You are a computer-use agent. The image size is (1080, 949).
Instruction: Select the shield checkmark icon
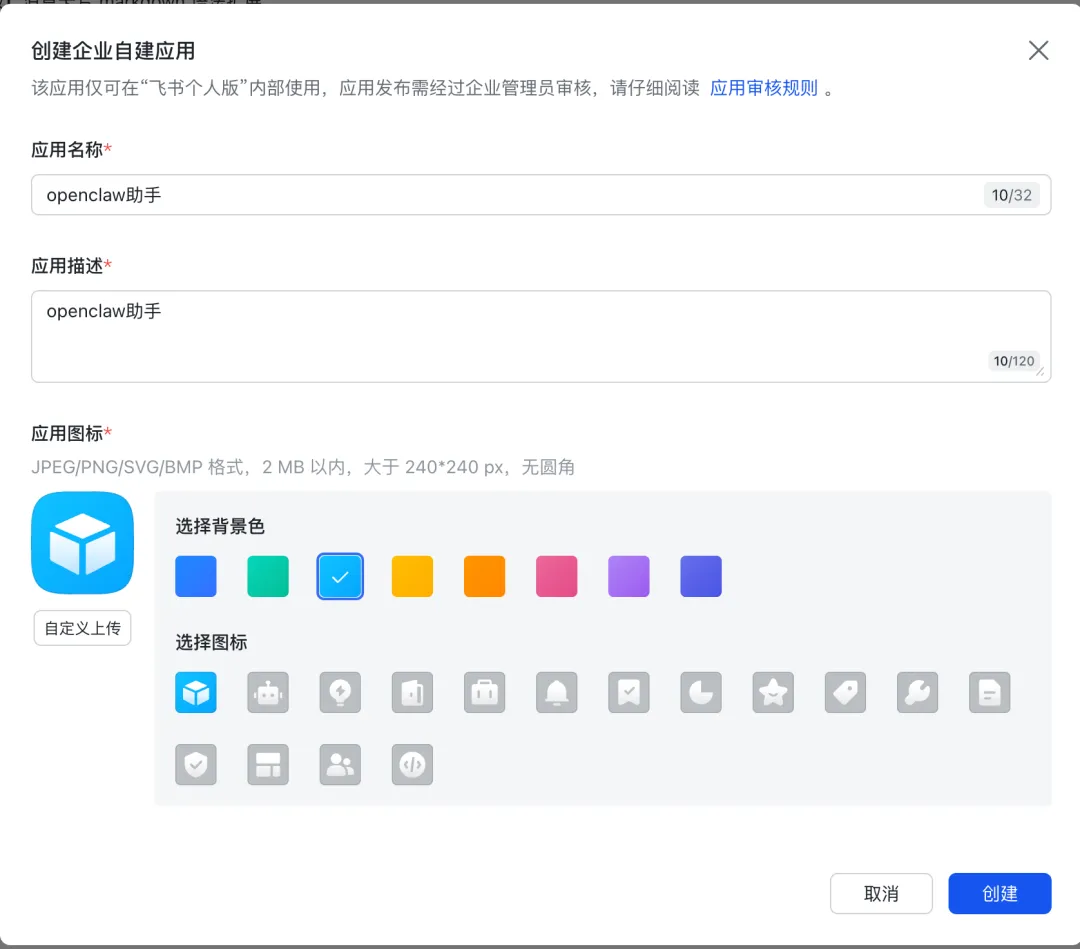pyautogui.click(x=196, y=764)
